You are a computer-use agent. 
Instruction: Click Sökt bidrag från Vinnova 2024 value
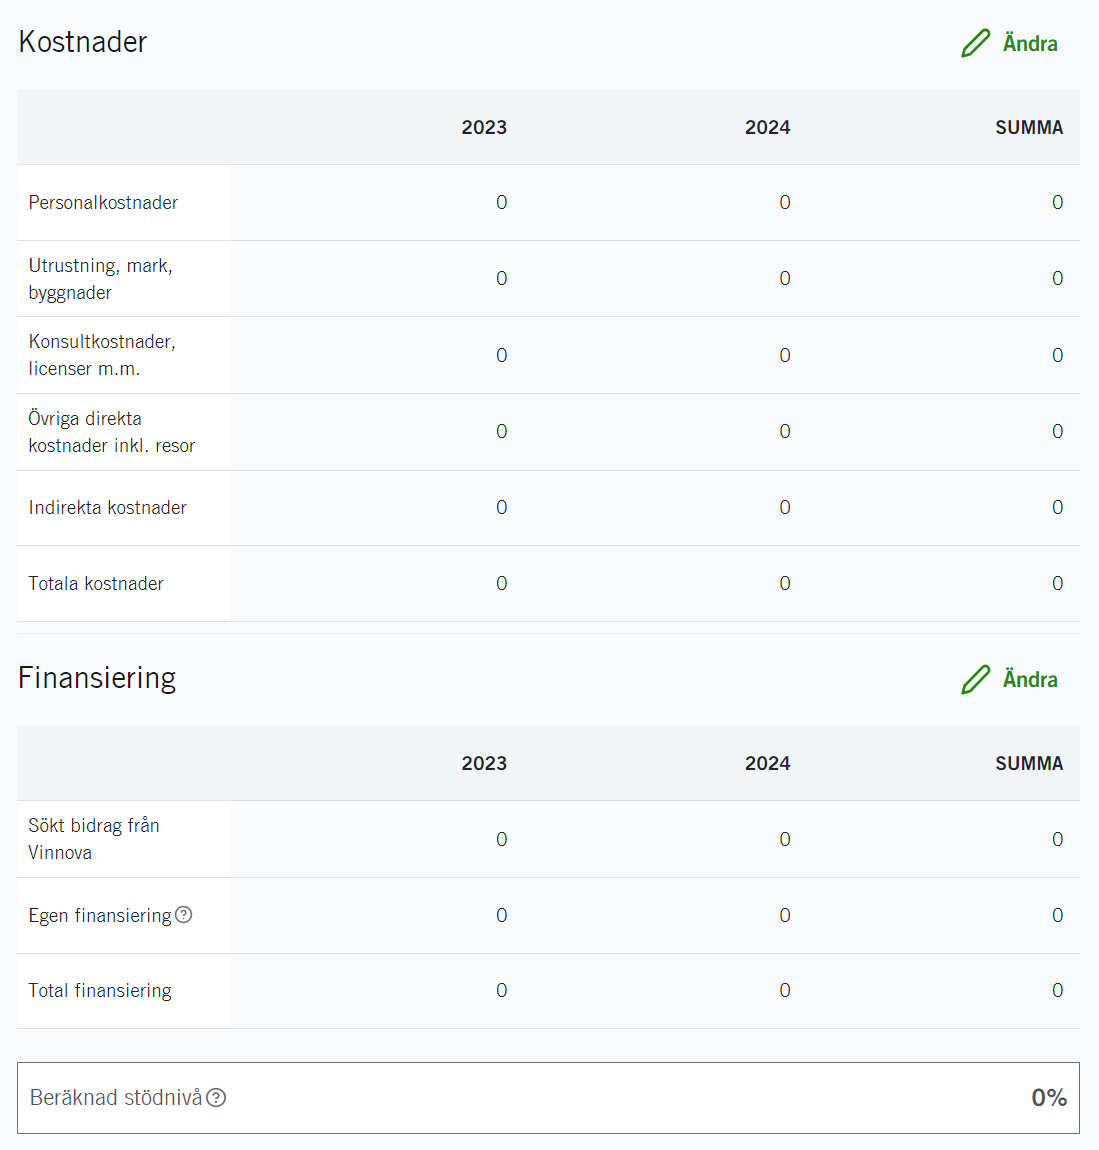[x=785, y=840]
